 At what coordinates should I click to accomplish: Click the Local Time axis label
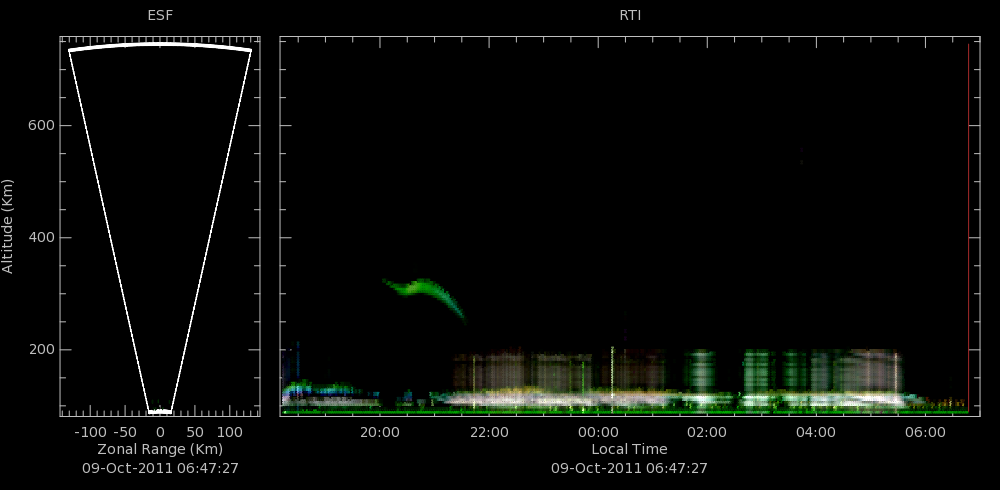(629, 449)
